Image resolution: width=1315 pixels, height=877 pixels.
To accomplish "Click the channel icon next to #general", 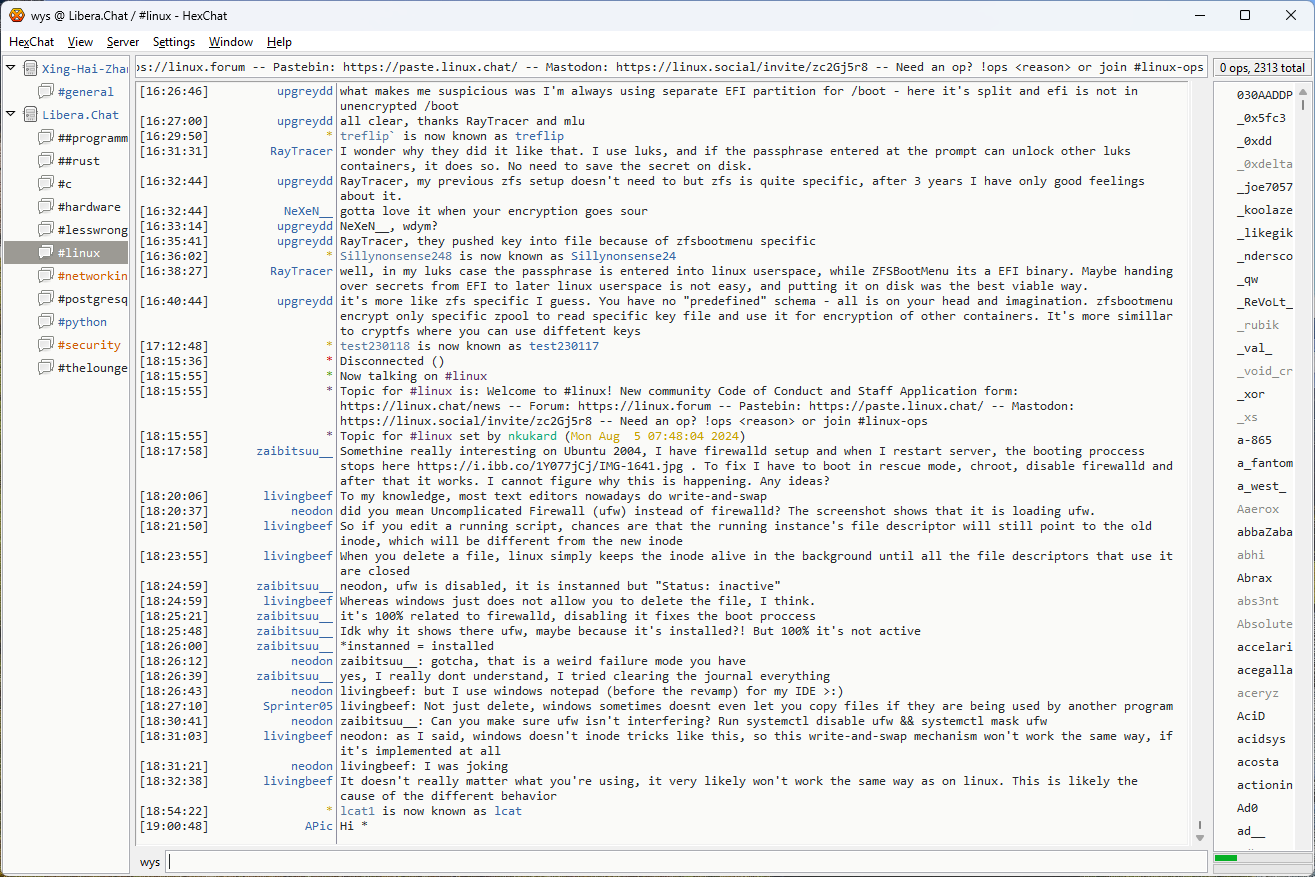I will (45, 92).
